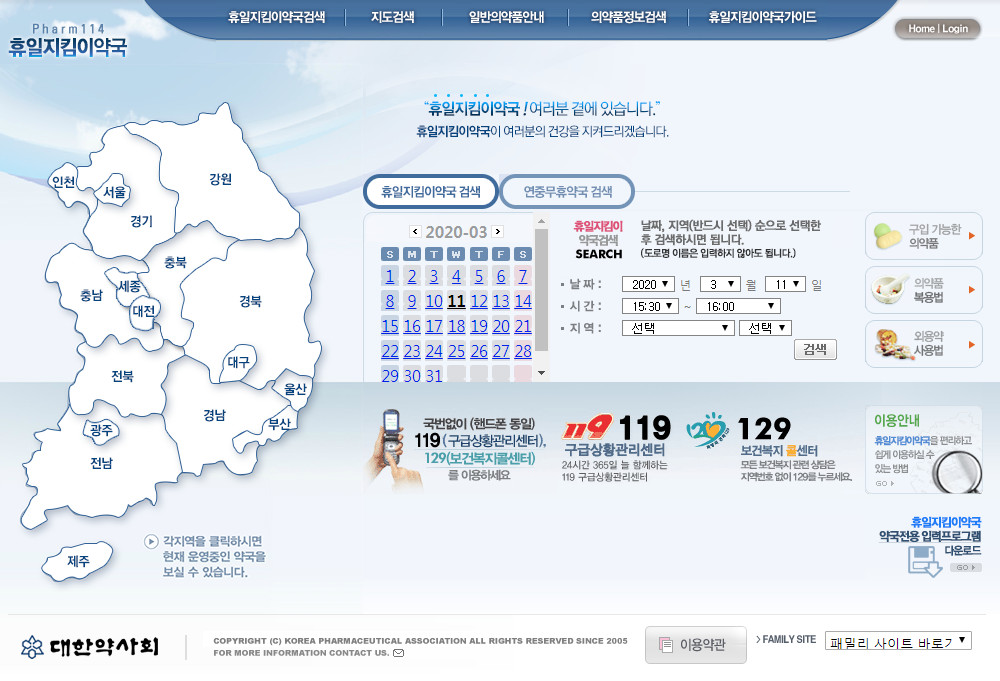Click the 검색 search button
This screenshot has width=1000, height=681.
tap(815, 349)
